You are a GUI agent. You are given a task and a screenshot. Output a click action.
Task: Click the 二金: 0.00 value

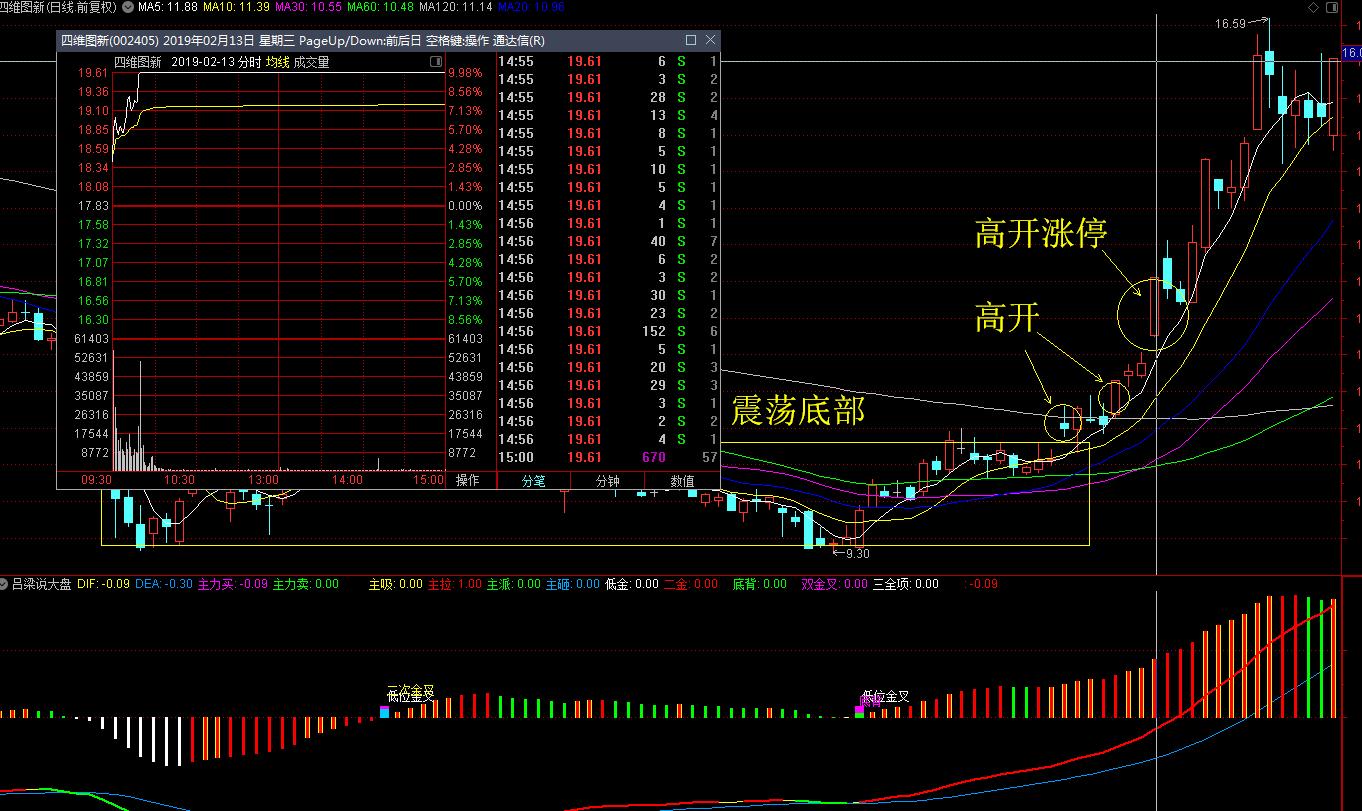coord(691,584)
